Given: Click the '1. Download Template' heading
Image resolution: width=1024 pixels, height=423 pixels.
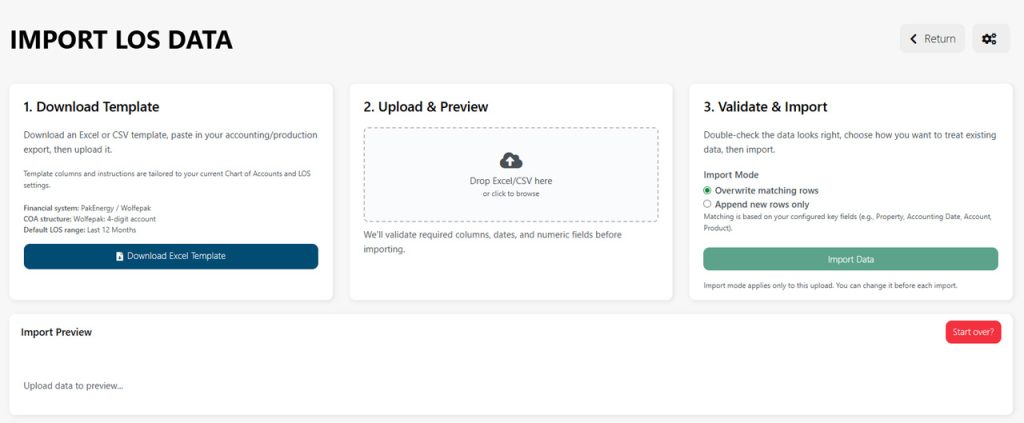Looking at the screenshot, I should tap(91, 106).
